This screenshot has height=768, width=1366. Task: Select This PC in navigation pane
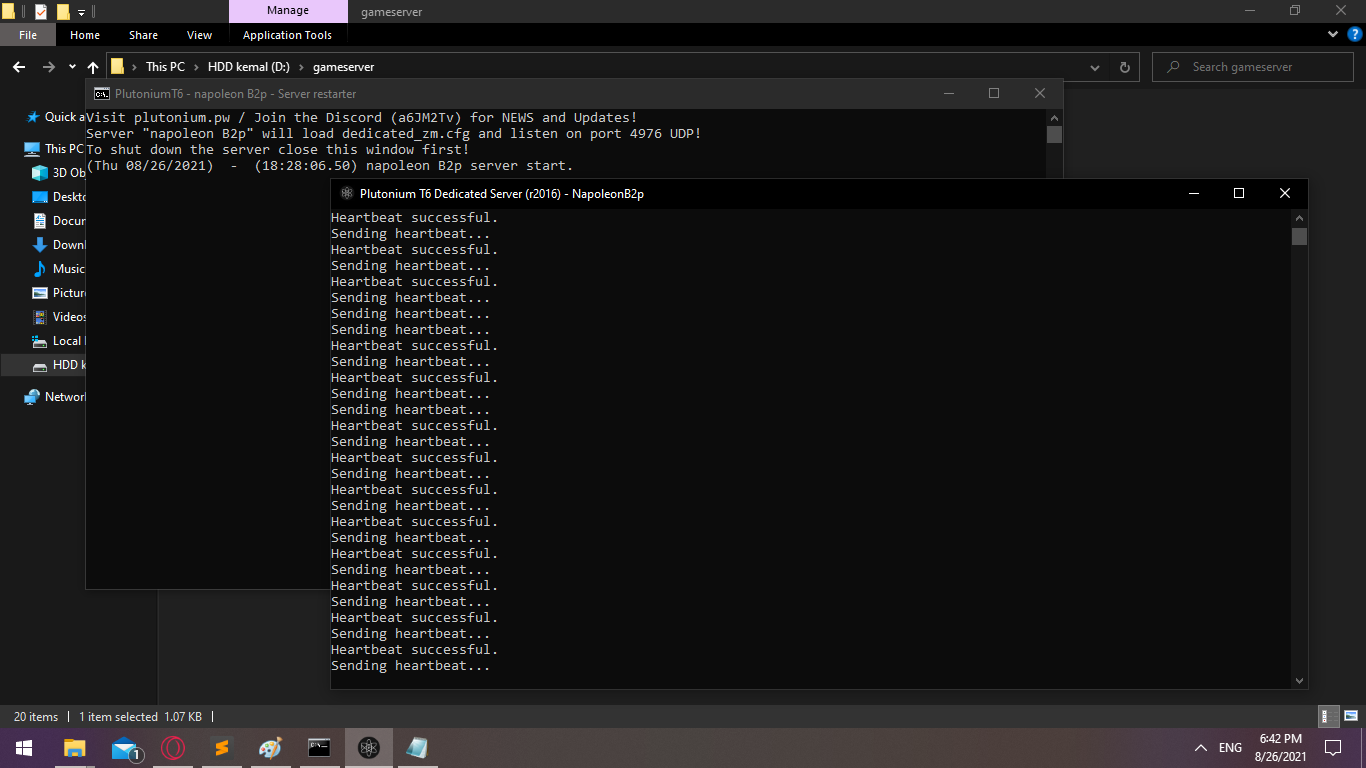tap(54, 148)
